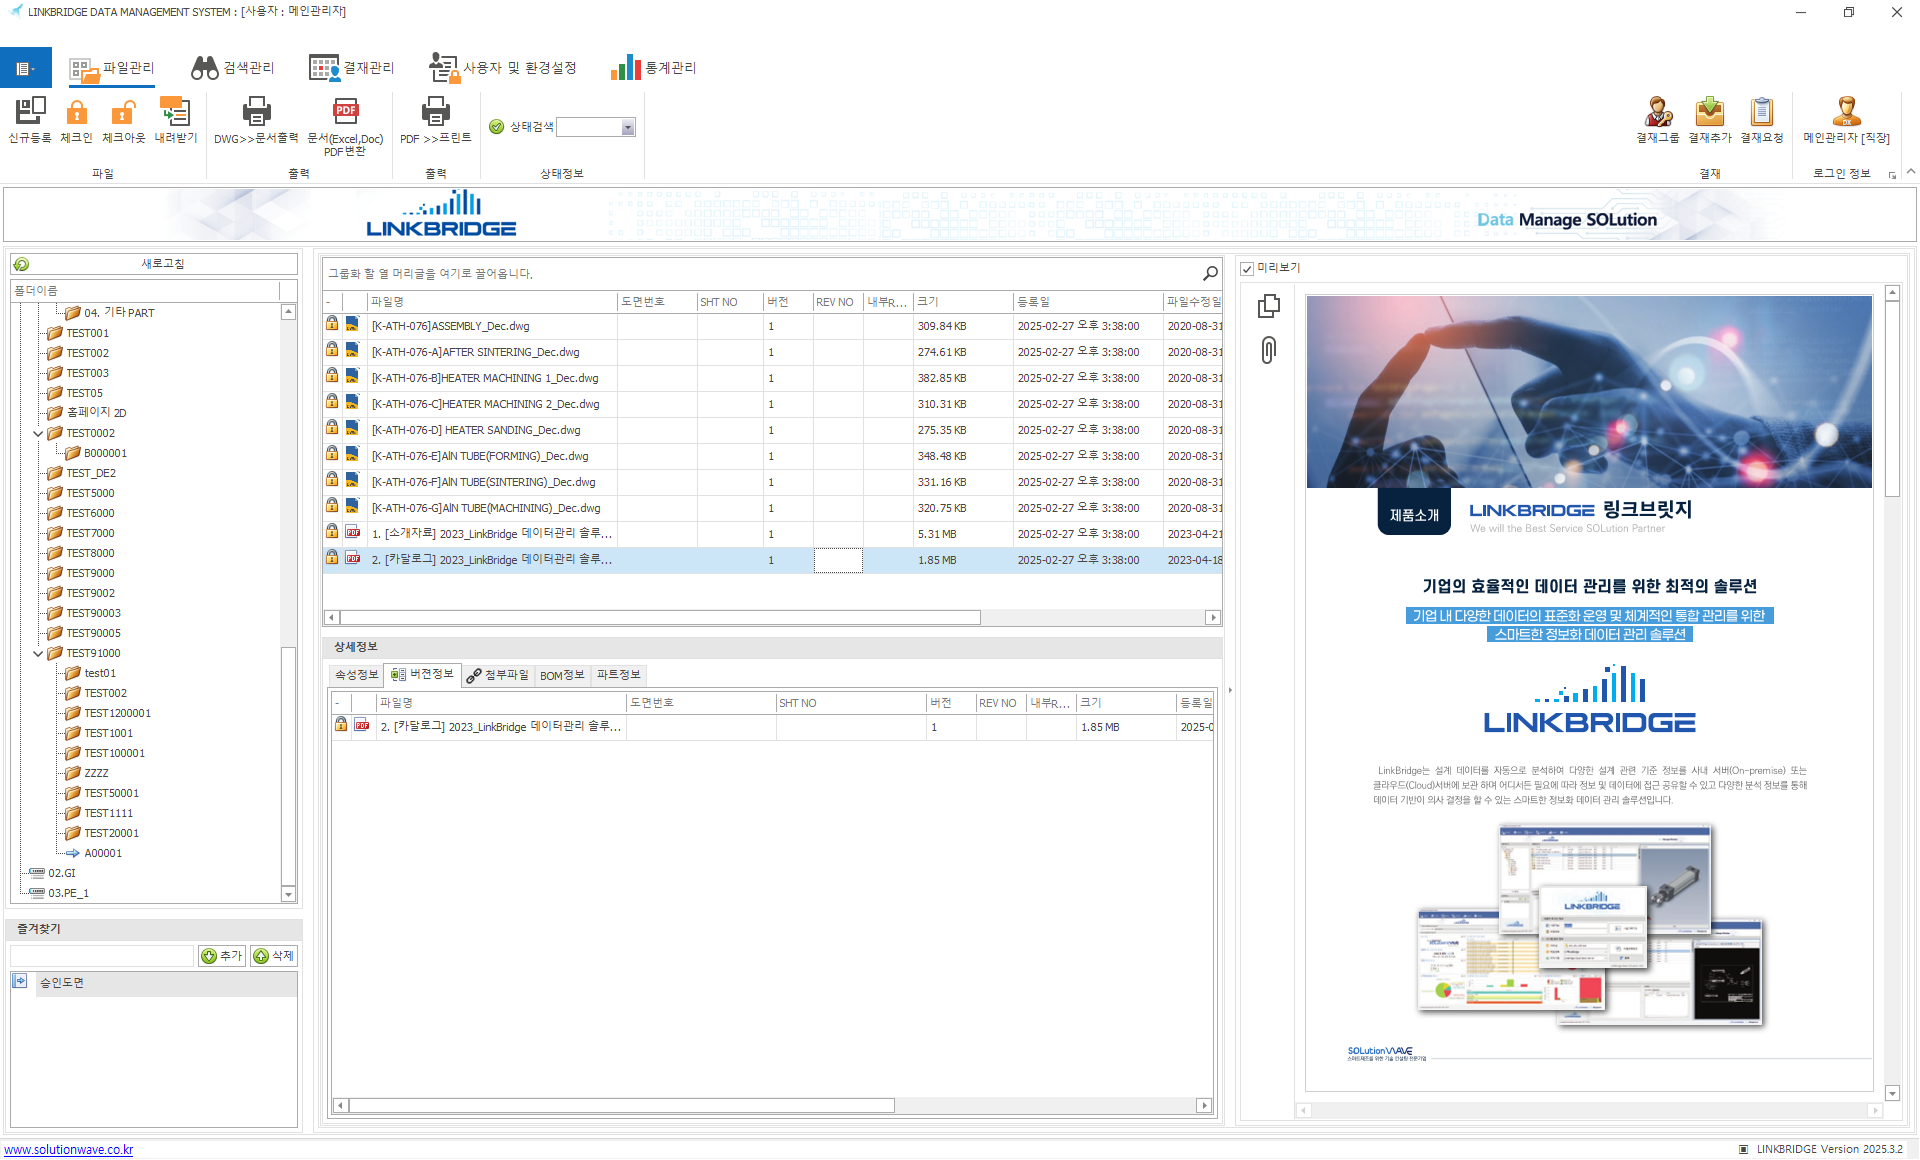This screenshot has width=1920, height=1160.
Task: Sort by 파일명 column header
Action: (x=492, y=302)
